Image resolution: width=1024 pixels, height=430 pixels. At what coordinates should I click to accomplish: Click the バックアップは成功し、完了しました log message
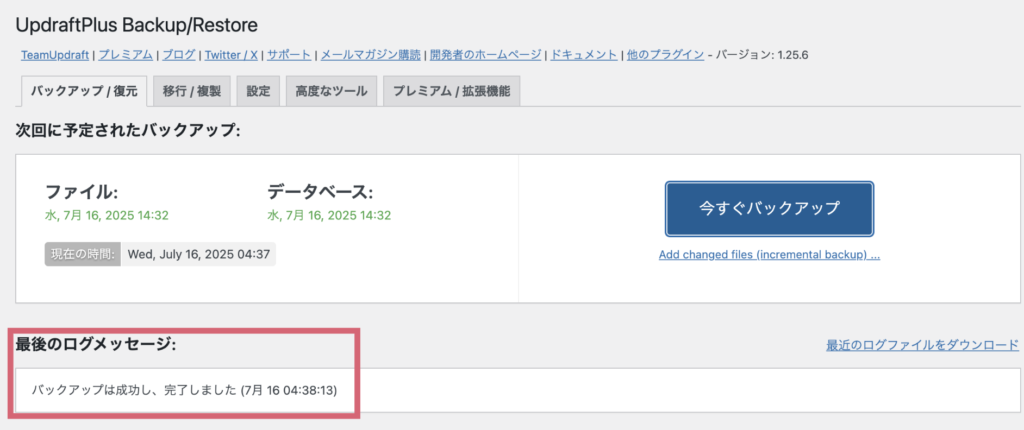(x=184, y=390)
